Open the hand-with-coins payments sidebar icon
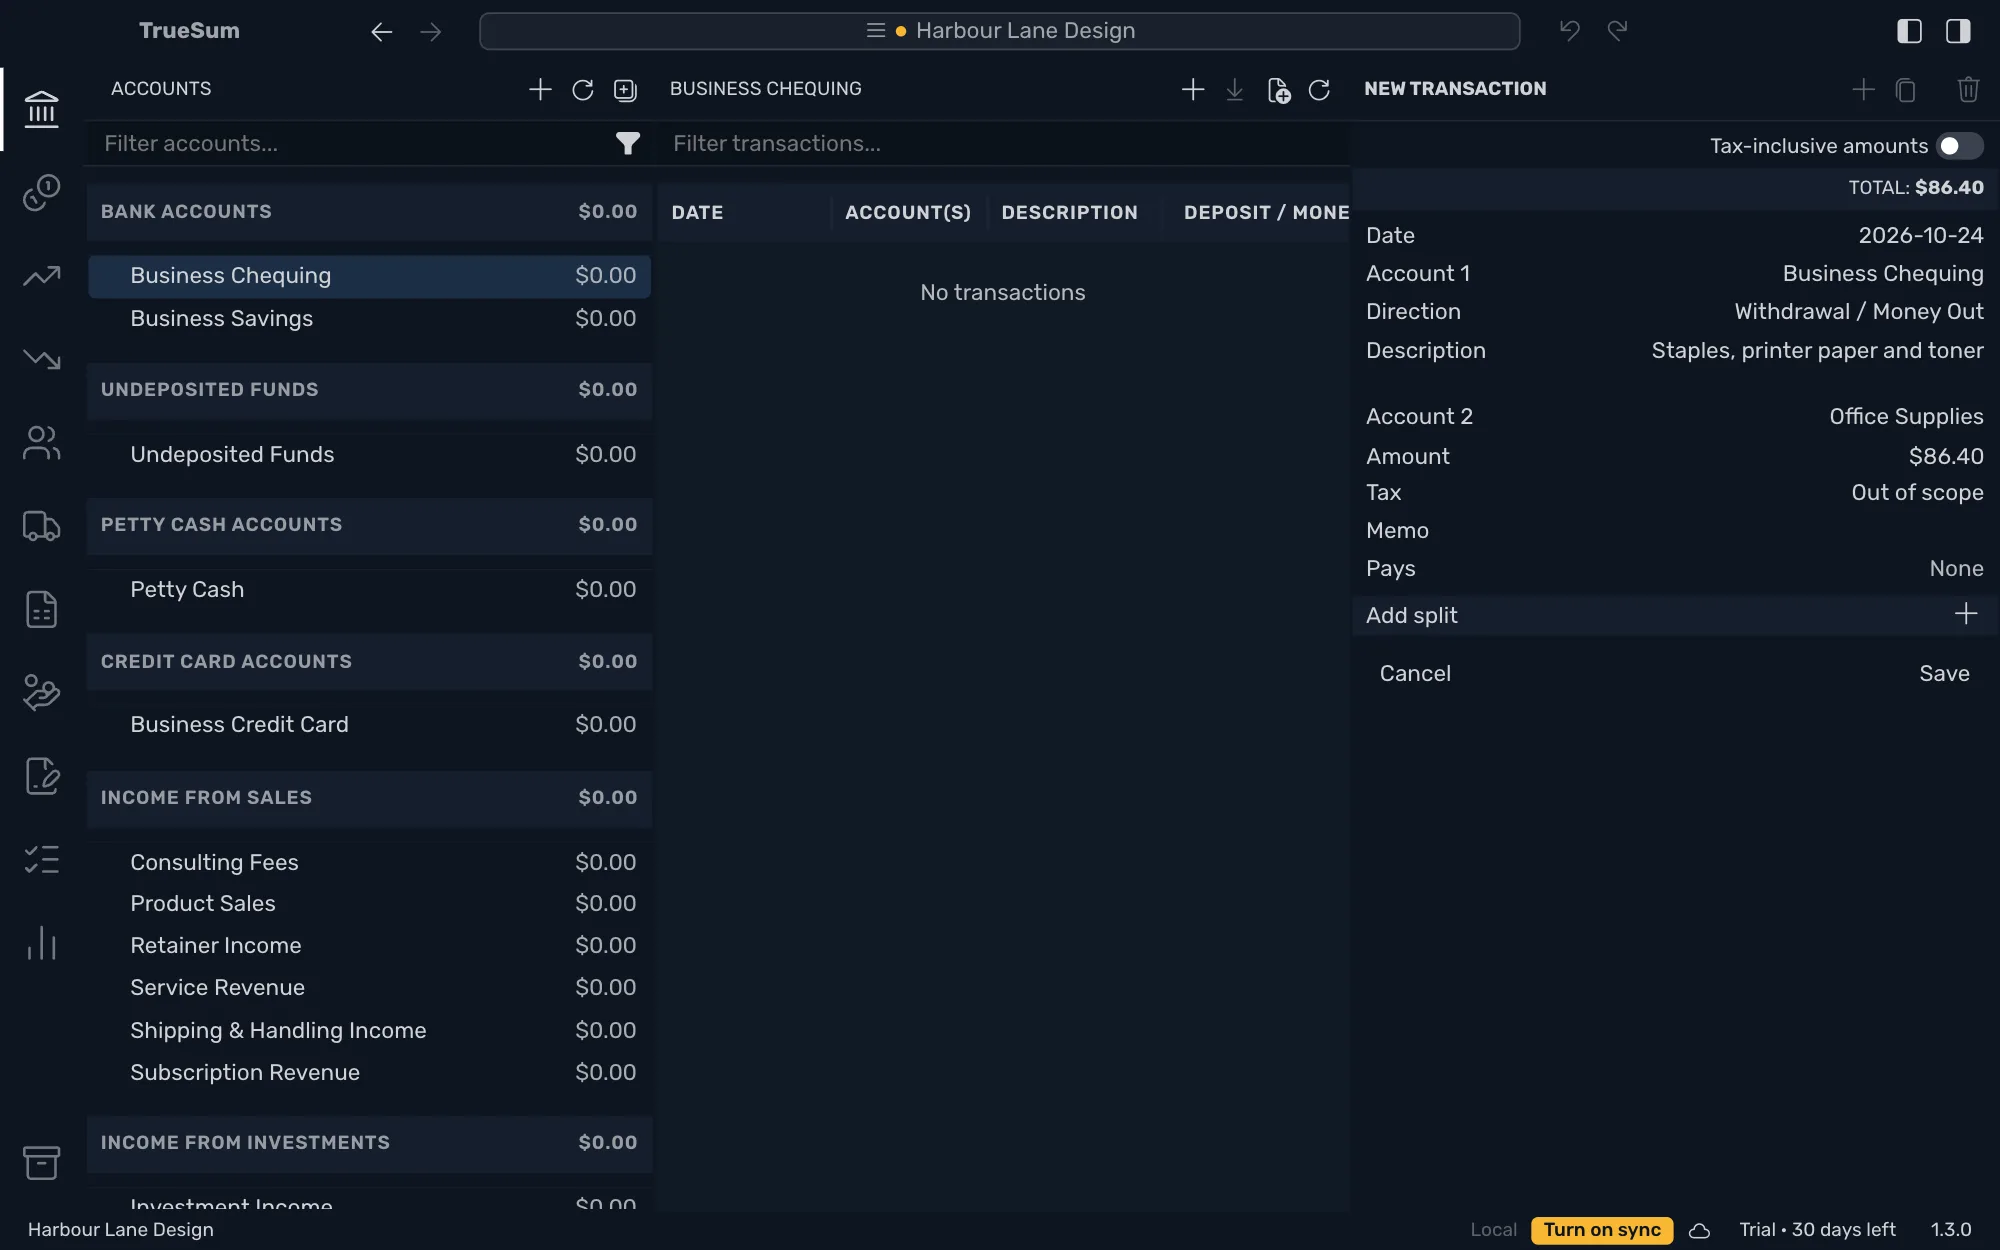Screen dimensions: 2000x1250 (41, 692)
